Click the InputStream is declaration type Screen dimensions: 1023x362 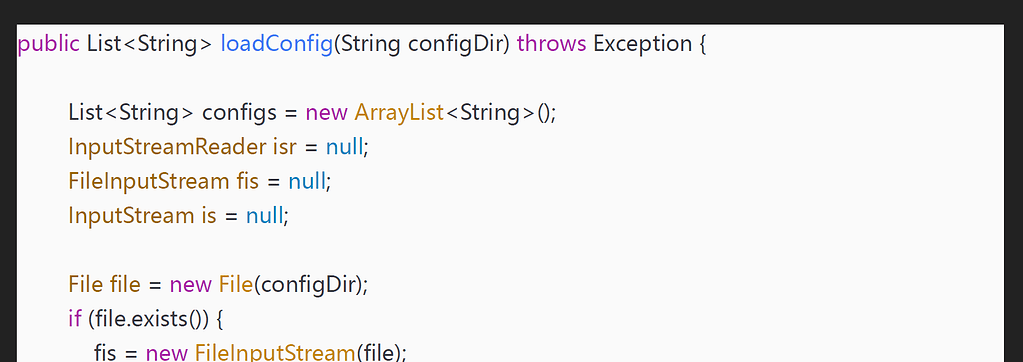pos(131,215)
